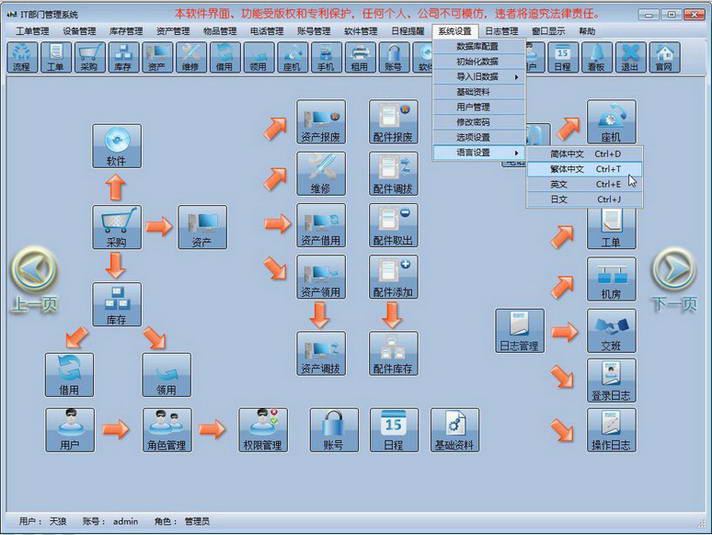Click the 借用 toolbar icon
The image size is (712, 535).
pos(224,57)
